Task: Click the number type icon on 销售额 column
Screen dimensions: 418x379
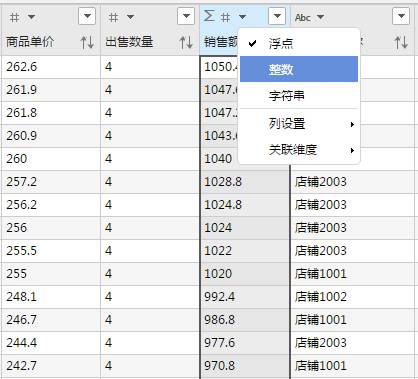Action: click(x=226, y=17)
